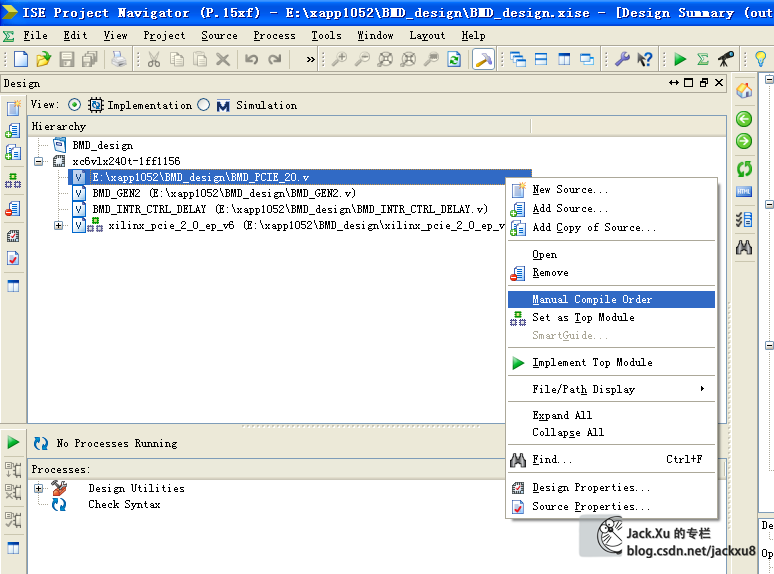Select BMD_design project node
774x574 pixels.
click(x=102, y=146)
